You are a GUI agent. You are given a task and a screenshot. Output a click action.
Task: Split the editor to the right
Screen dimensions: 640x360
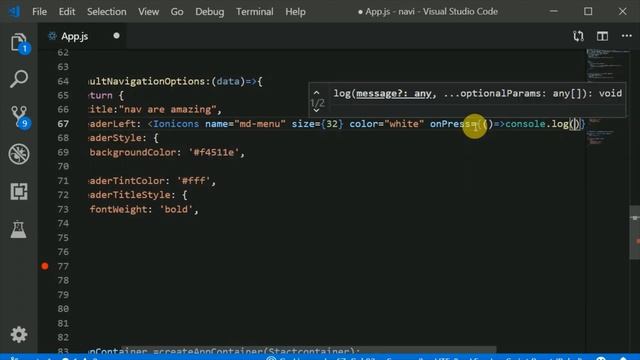pos(602,36)
